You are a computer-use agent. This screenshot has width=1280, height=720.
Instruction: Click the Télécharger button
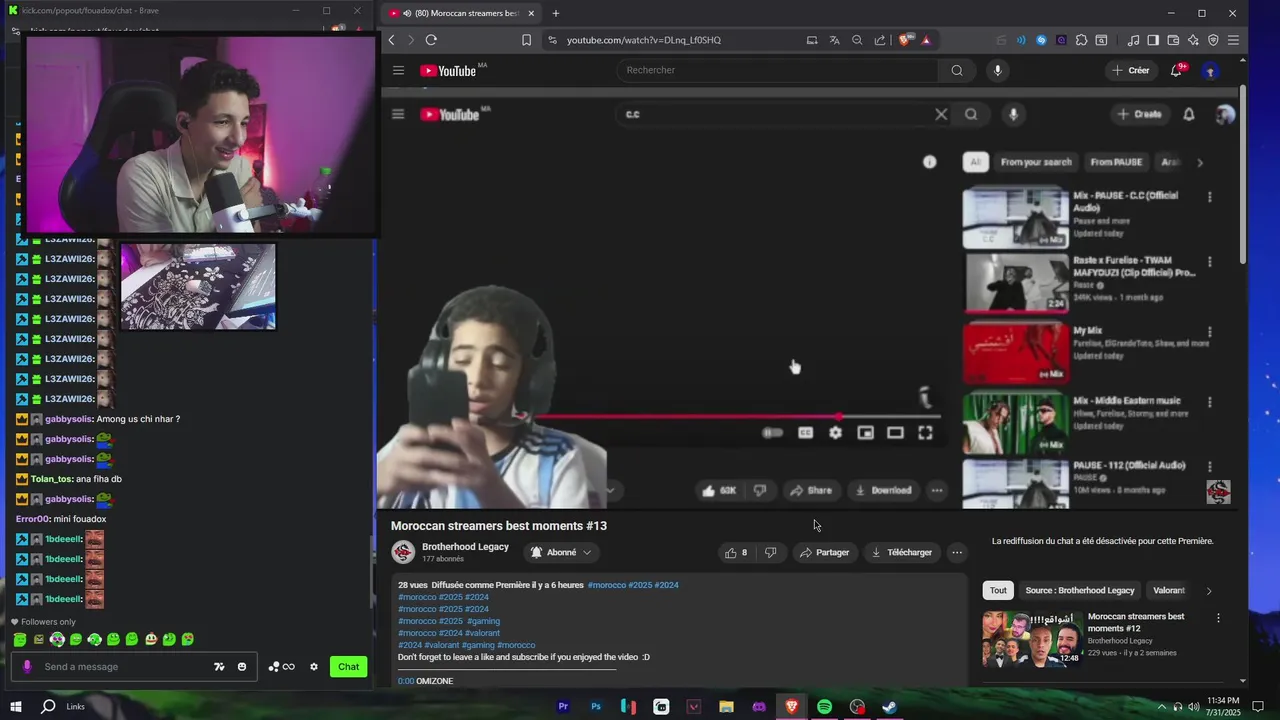click(901, 552)
